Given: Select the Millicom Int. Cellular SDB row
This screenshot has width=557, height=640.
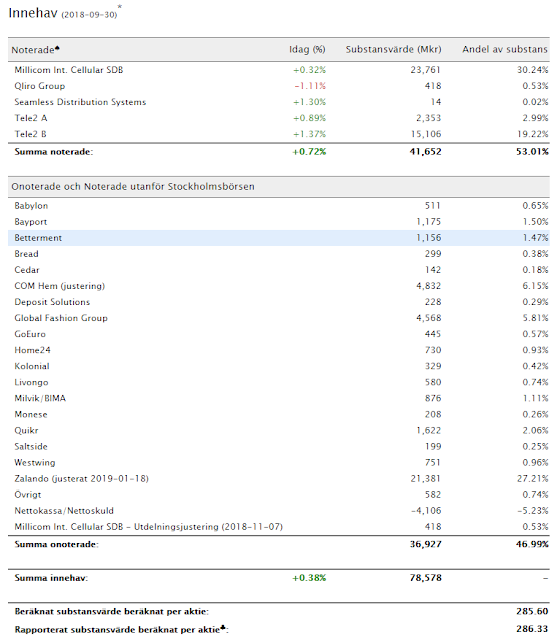Looking at the screenshot, I should click(279, 70).
